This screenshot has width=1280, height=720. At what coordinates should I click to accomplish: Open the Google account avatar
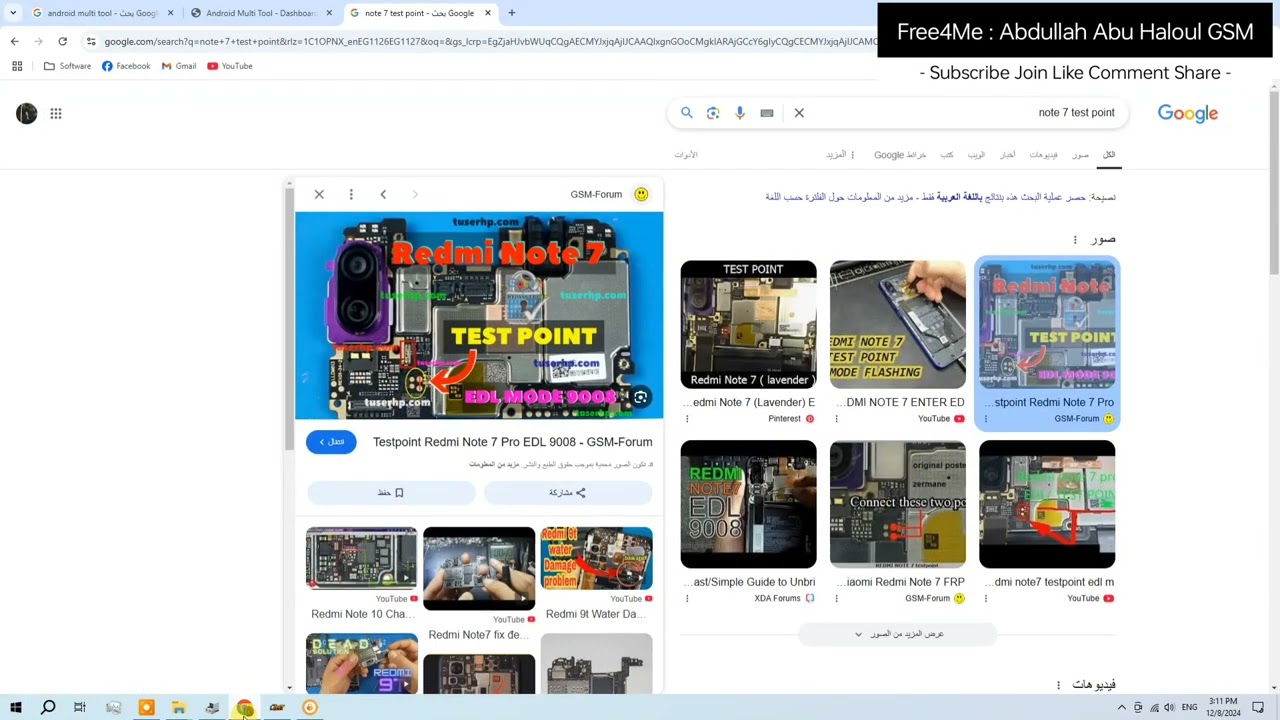tap(27, 114)
